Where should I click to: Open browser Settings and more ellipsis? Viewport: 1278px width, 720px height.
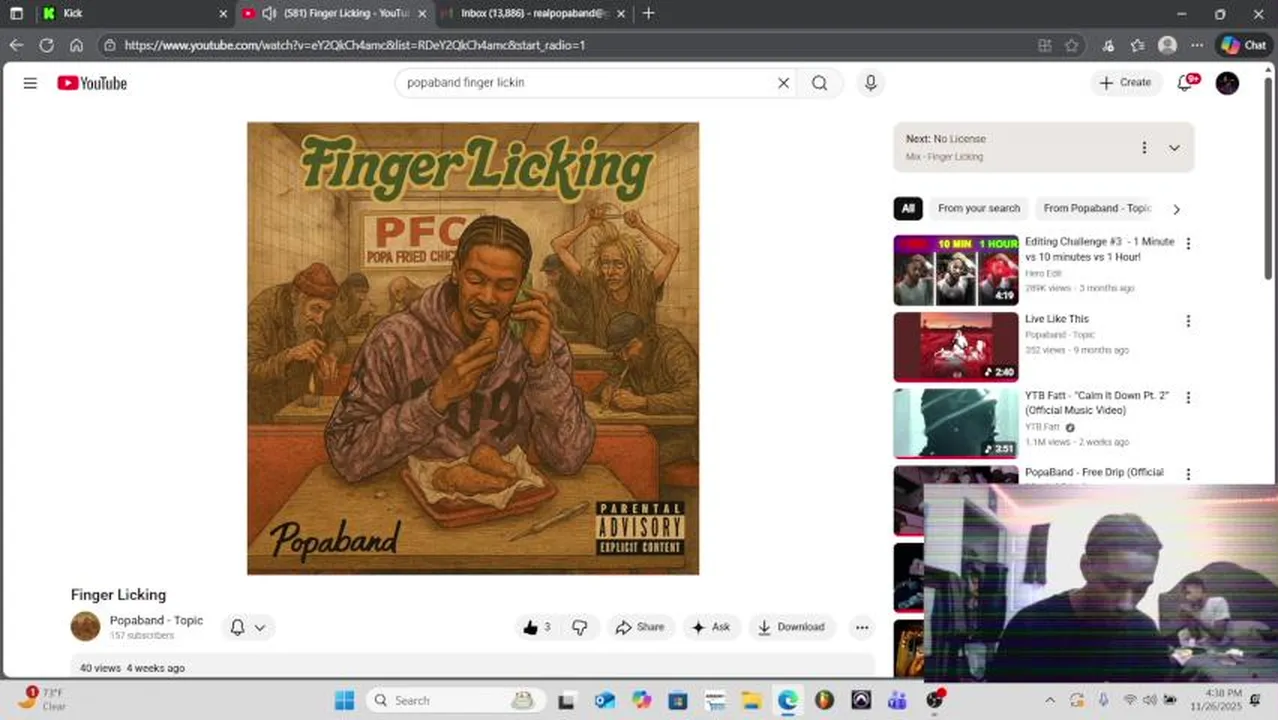pos(1196,45)
